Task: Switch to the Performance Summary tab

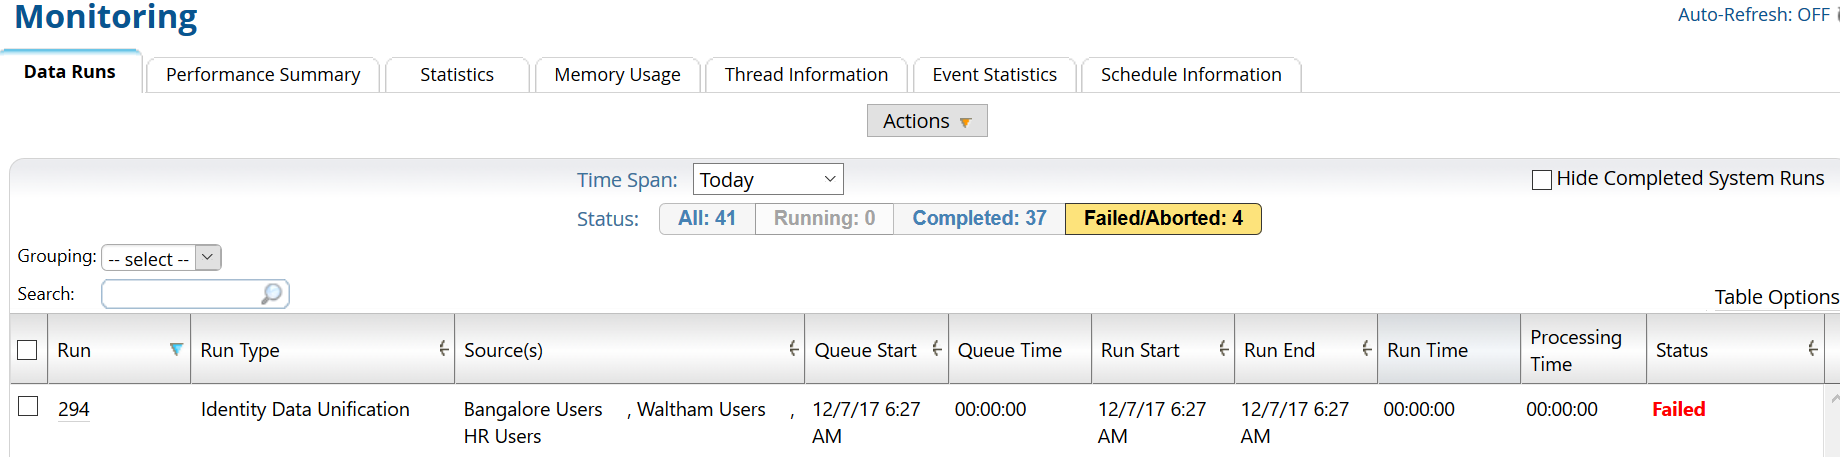Action: [x=263, y=75]
